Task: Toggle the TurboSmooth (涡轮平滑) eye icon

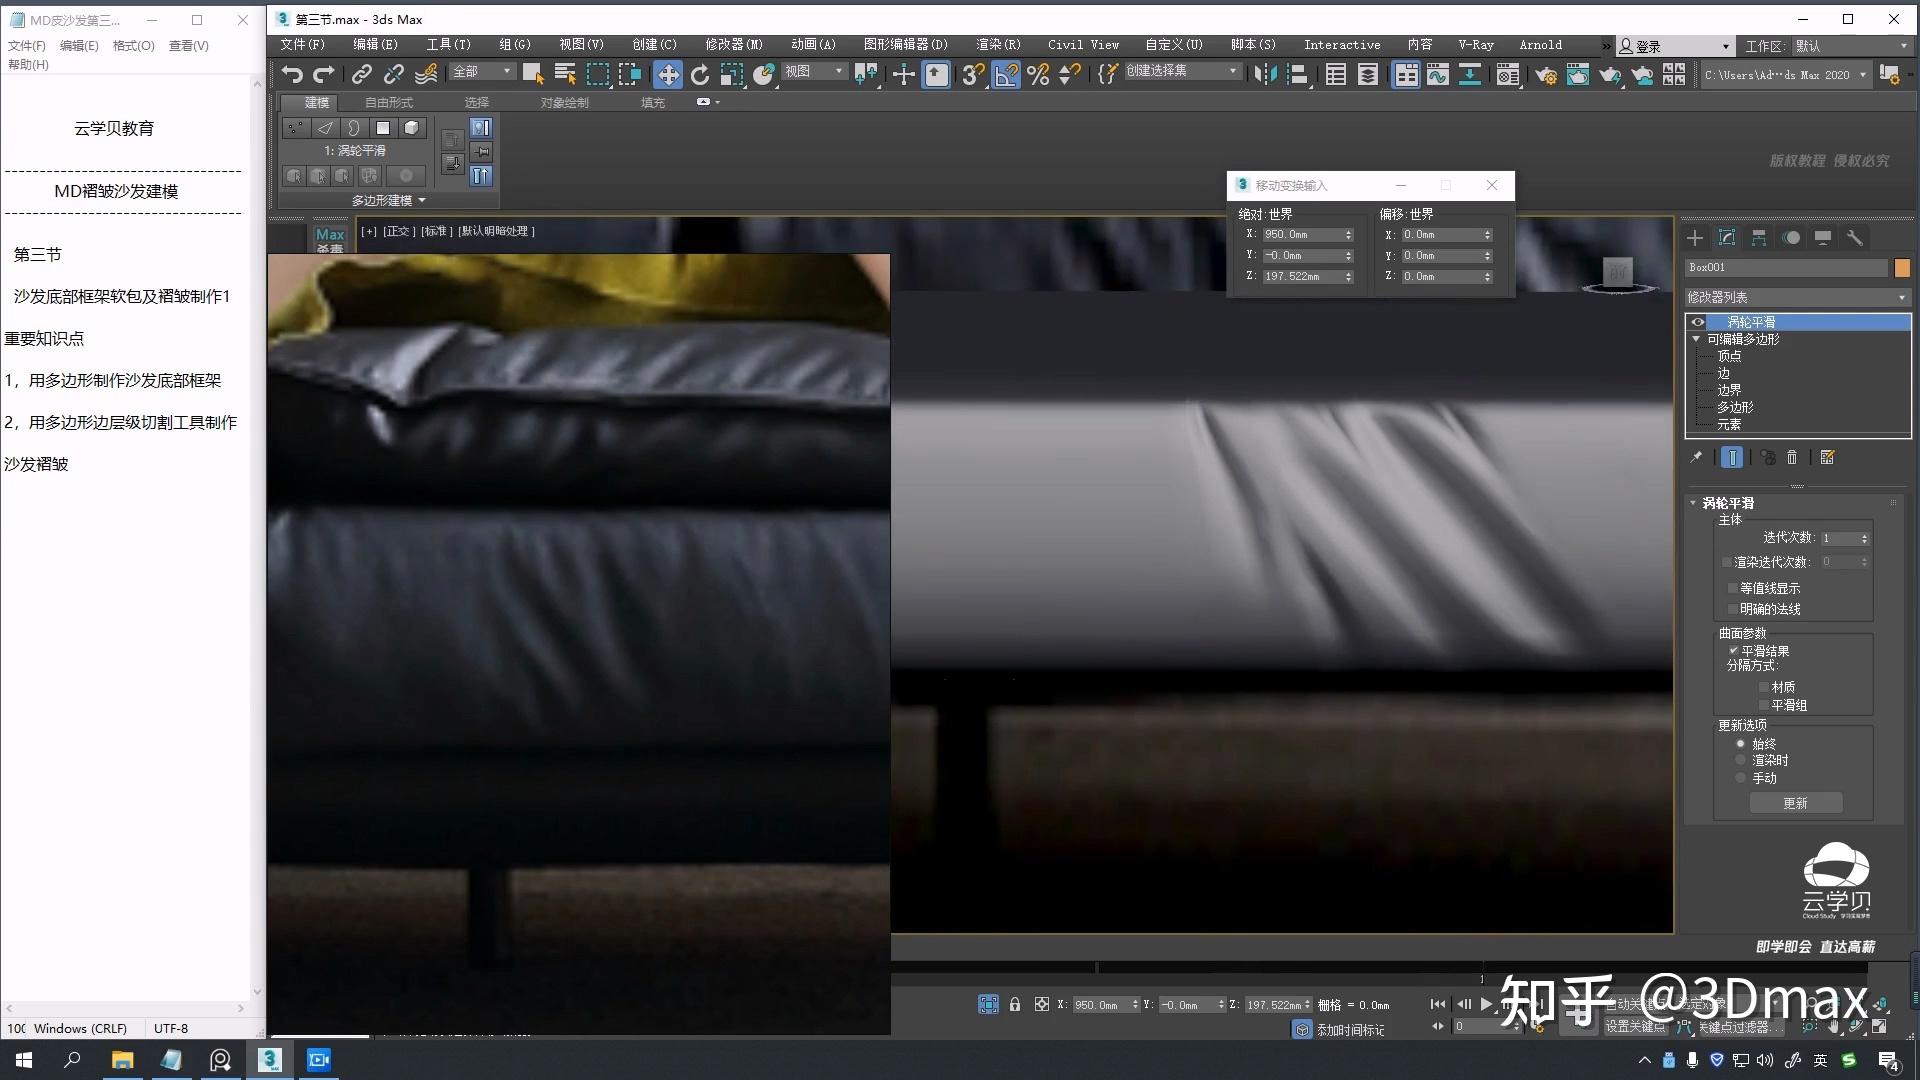Action: (x=1697, y=322)
